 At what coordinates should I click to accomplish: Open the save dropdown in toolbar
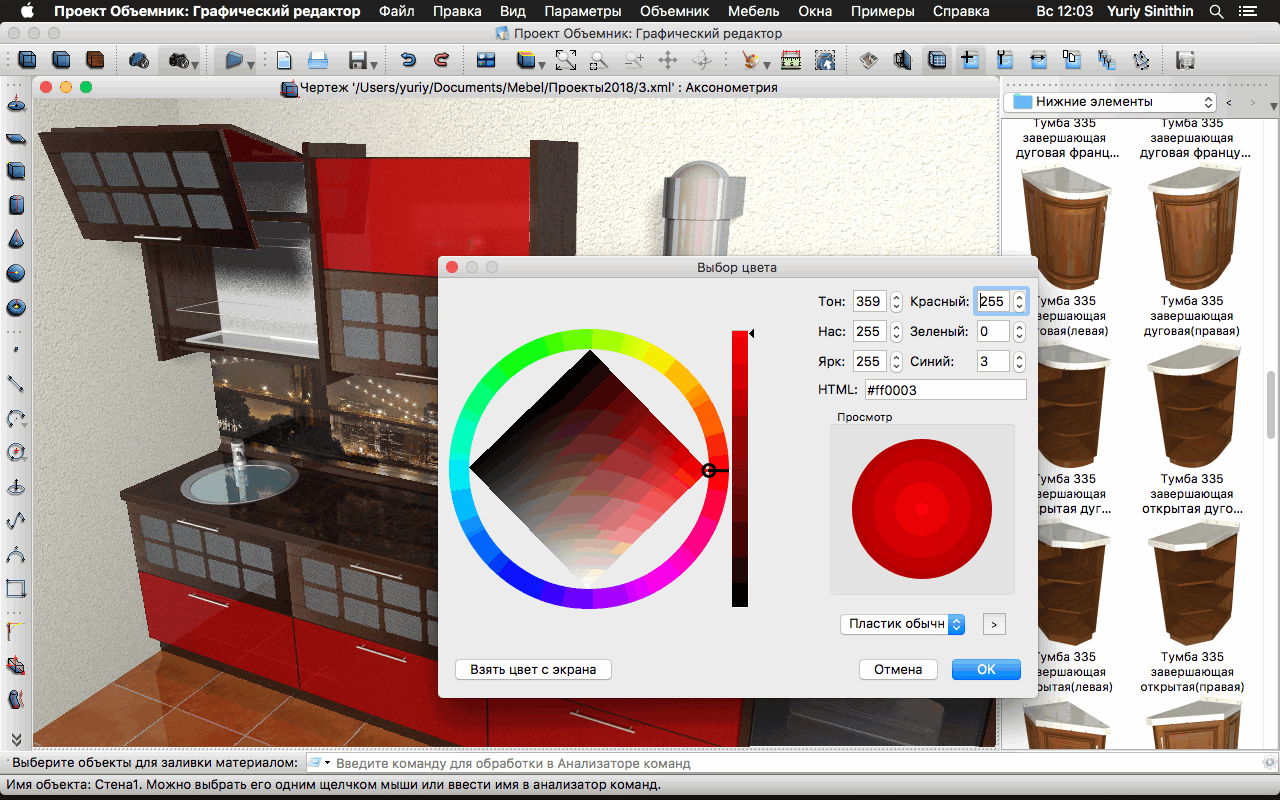coord(374,65)
